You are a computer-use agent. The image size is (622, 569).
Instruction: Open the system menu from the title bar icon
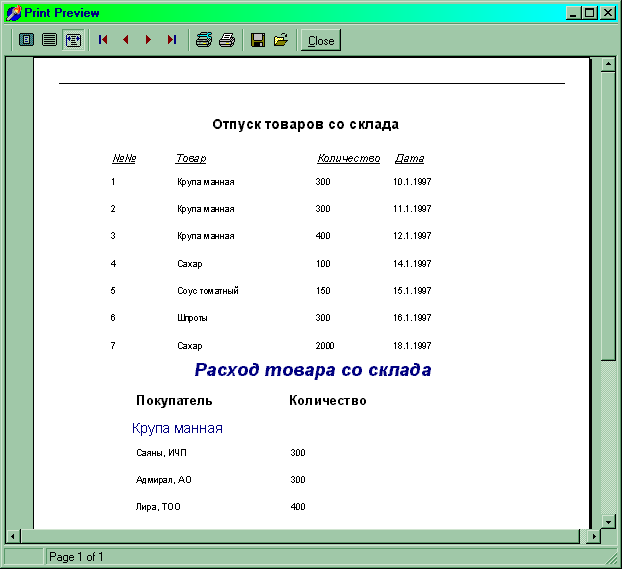(x=13, y=13)
